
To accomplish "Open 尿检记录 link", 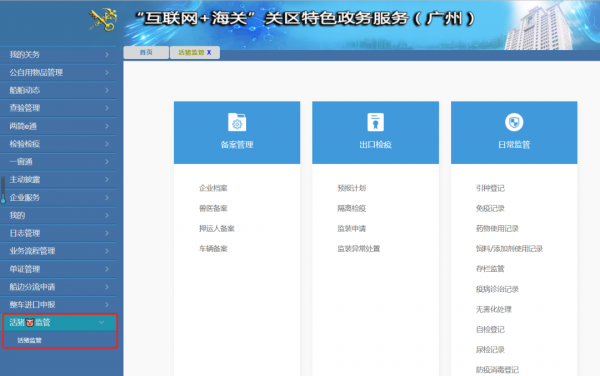I will click(x=490, y=350).
